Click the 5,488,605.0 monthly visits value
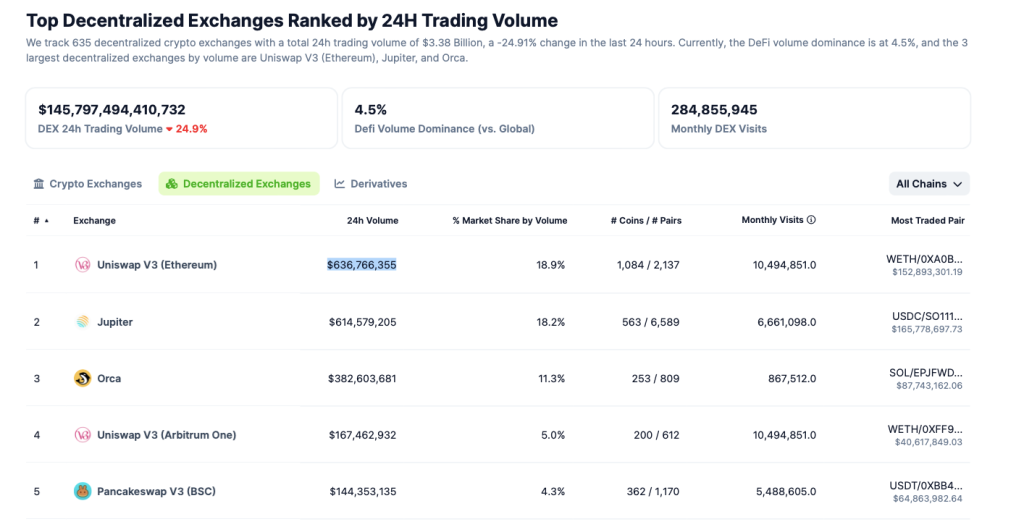This screenshot has width=1024, height=527. point(786,491)
